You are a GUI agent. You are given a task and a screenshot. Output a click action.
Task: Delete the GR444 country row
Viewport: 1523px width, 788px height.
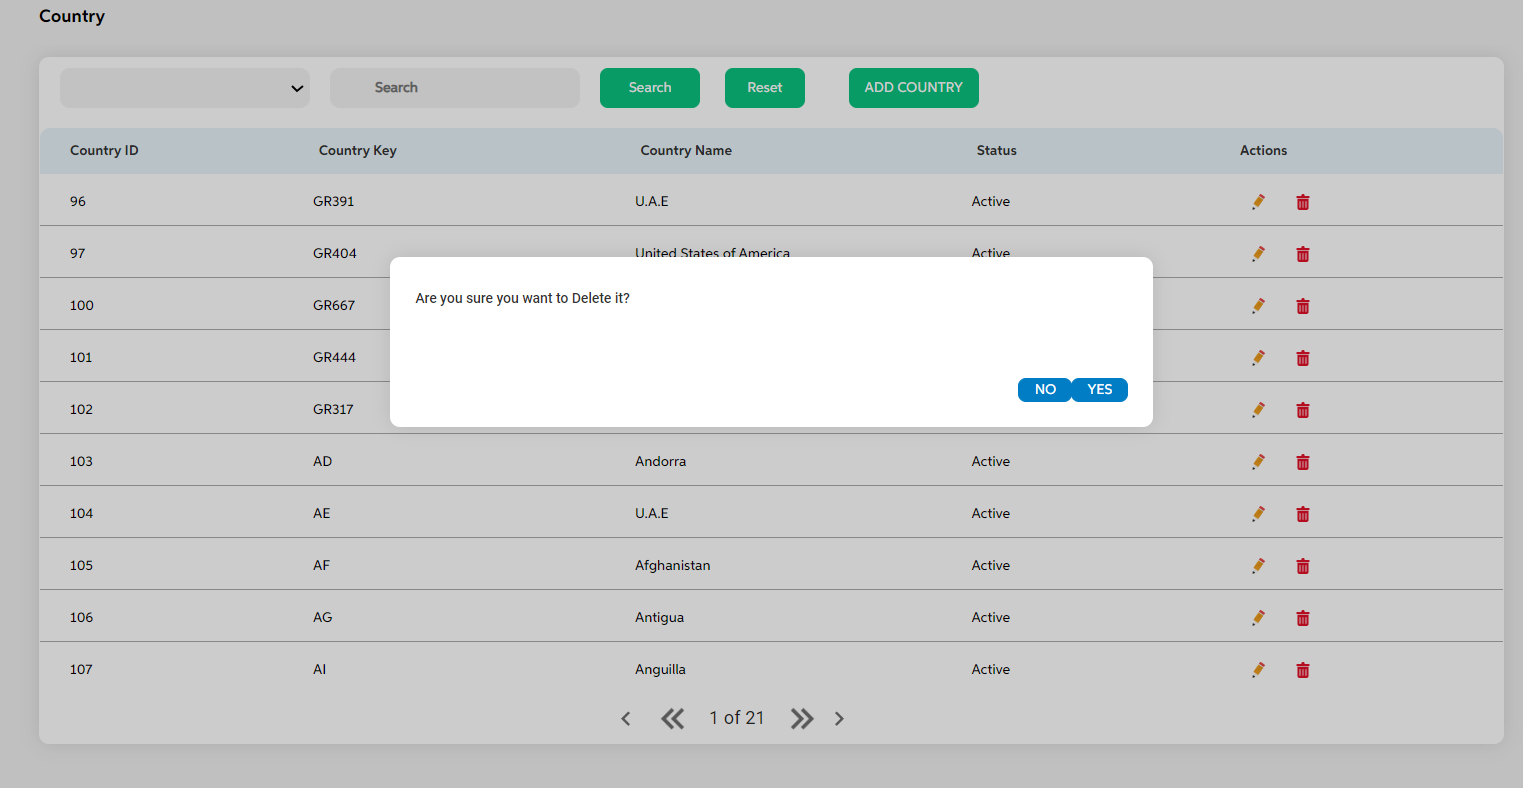tap(1302, 358)
